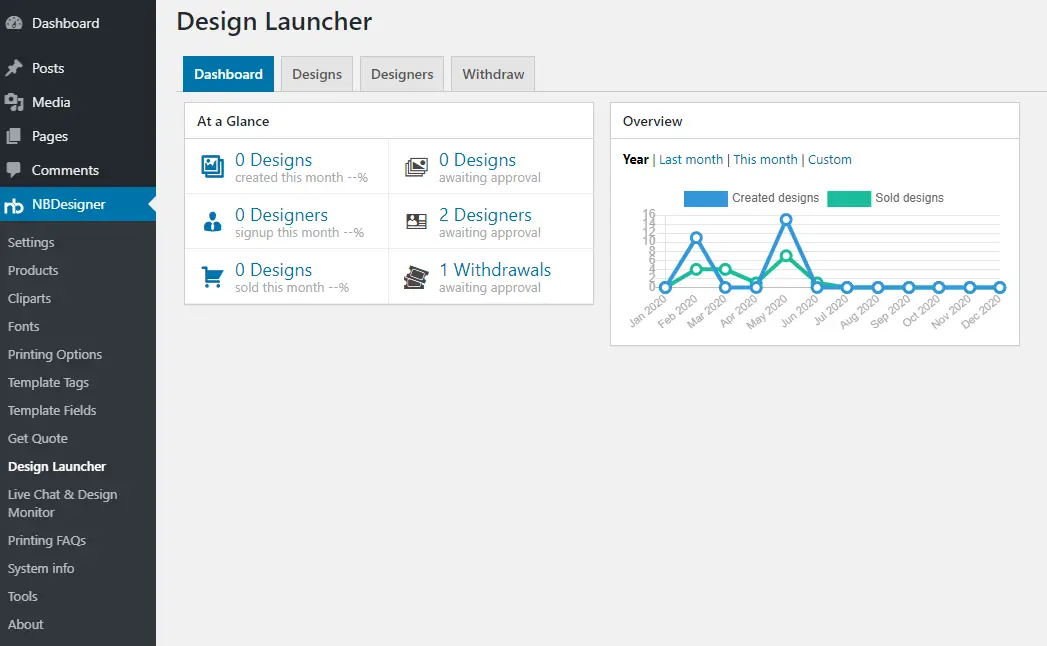1047x646 pixels.
Task: Click the created designs picture icon
Action: [212, 166]
